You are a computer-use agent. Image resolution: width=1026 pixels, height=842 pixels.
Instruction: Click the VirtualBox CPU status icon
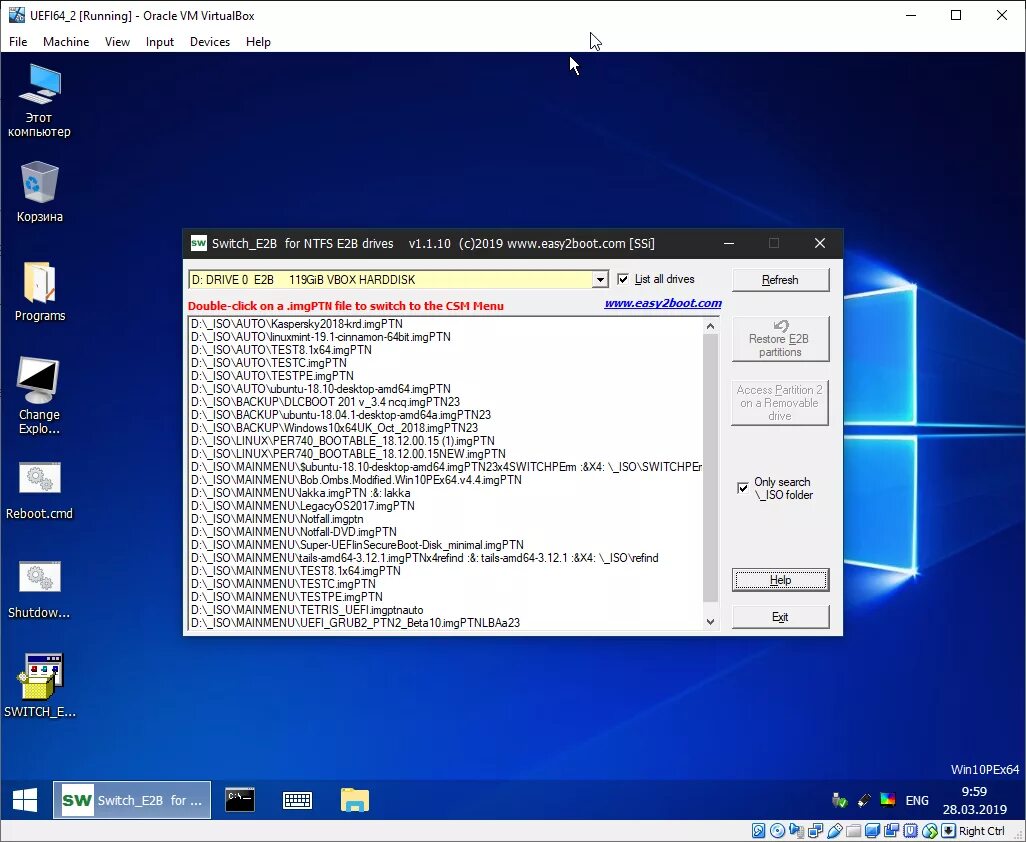click(910, 831)
